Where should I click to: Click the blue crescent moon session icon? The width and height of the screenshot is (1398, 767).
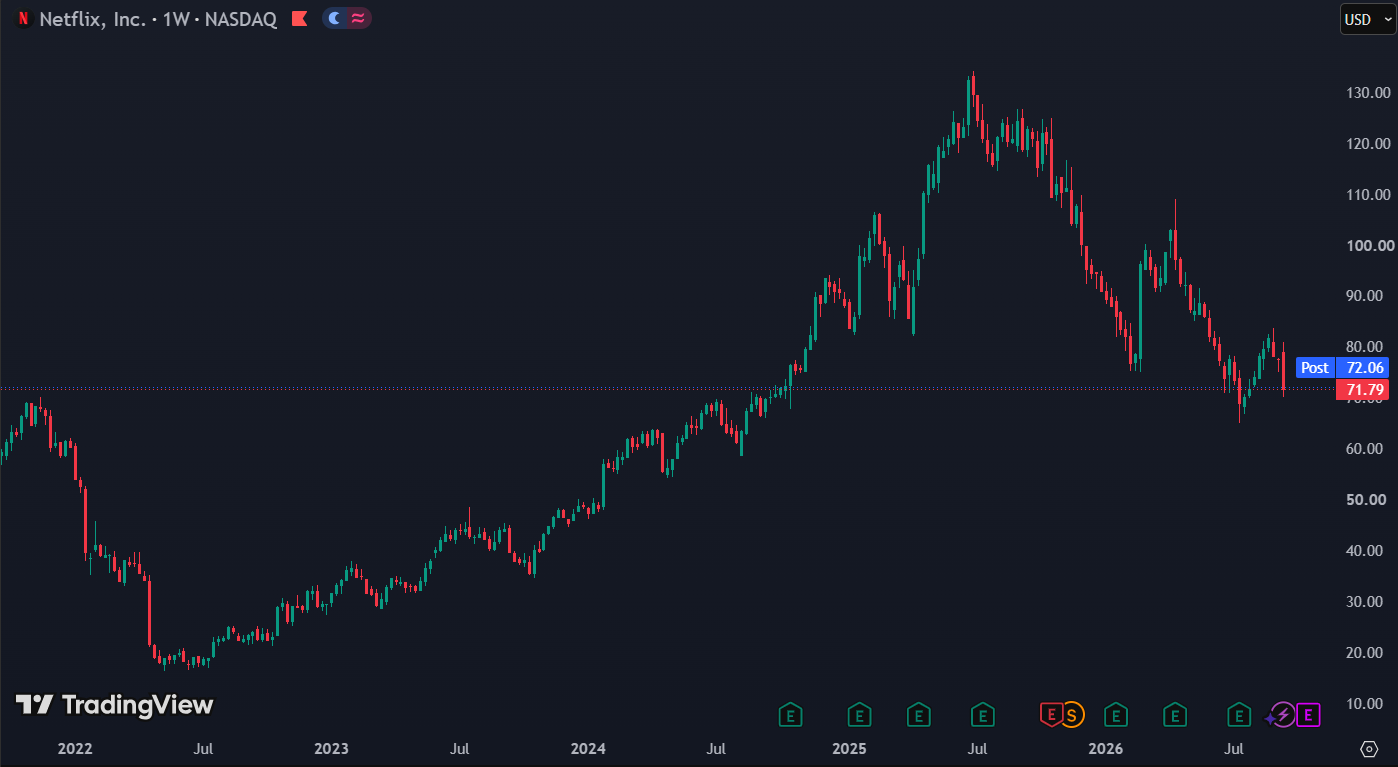pyautogui.click(x=335, y=18)
